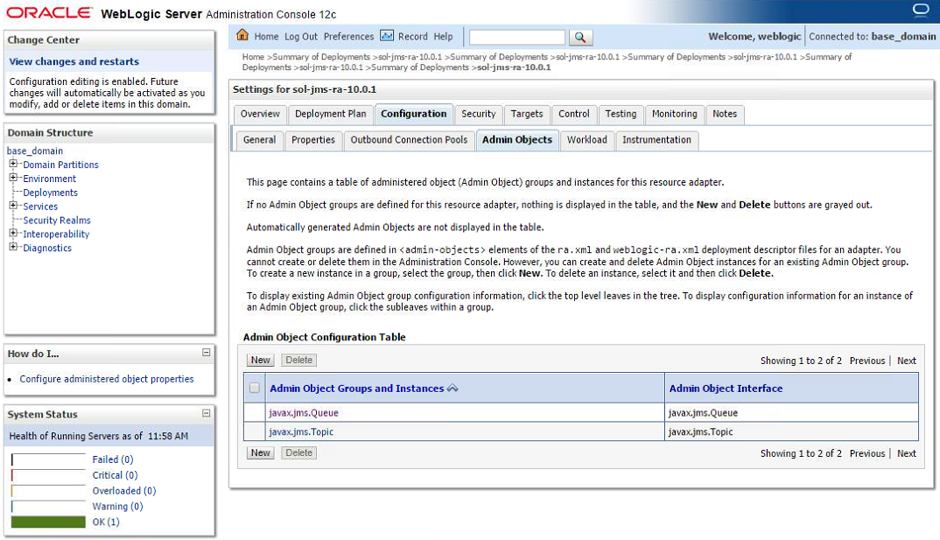
Task: Minimize the System Status panel
Action: point(206,414)
